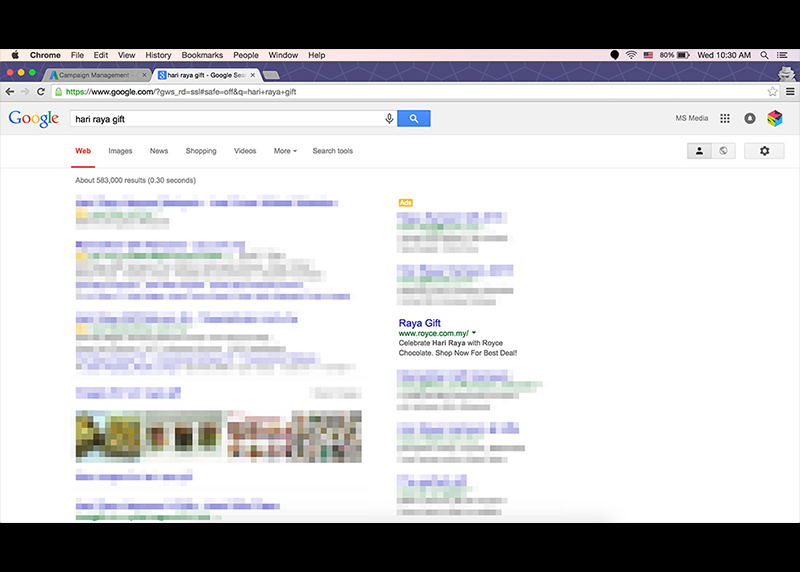This screenshot has width=800, height=572.
Task: Click the Google logo
Action: tap(34, 118)
